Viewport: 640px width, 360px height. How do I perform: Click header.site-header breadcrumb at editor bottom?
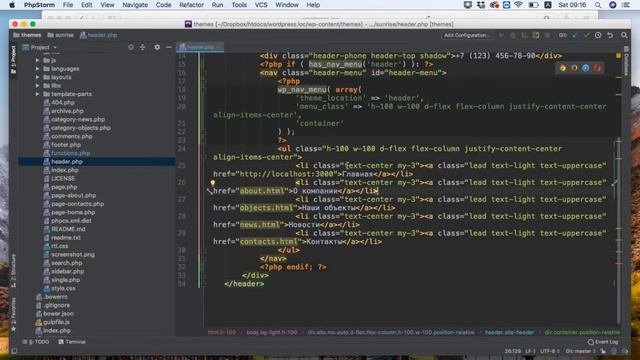point(509,333)
